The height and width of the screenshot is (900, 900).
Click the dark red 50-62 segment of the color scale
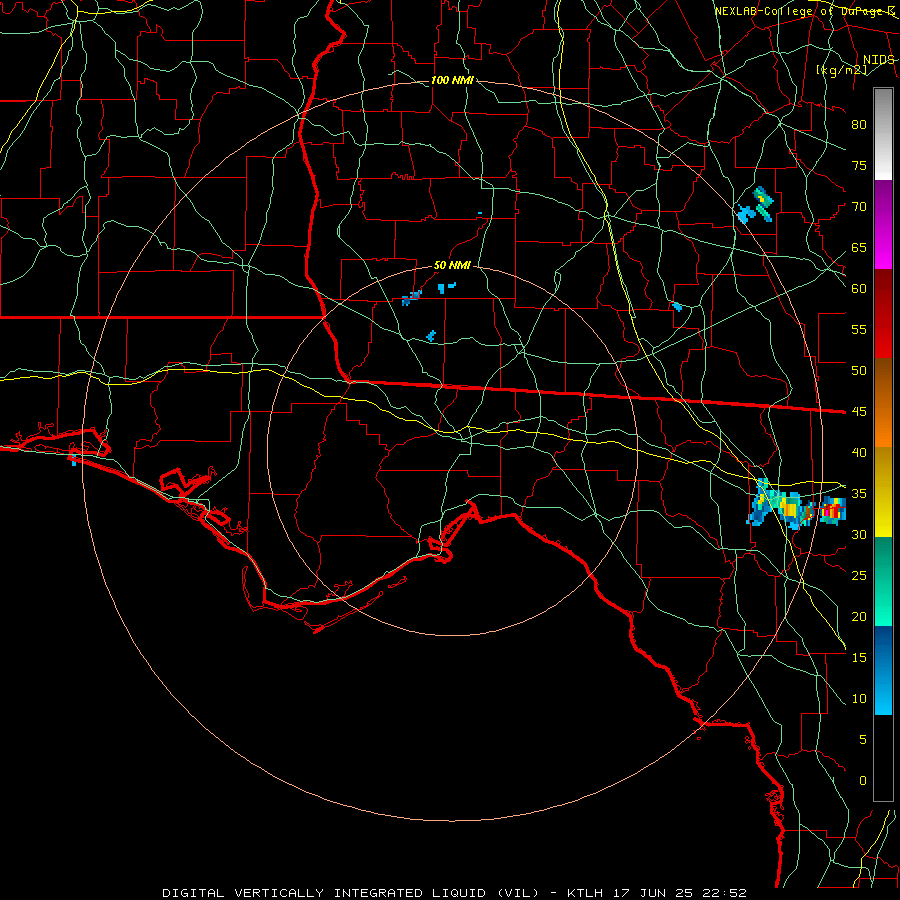883,313
